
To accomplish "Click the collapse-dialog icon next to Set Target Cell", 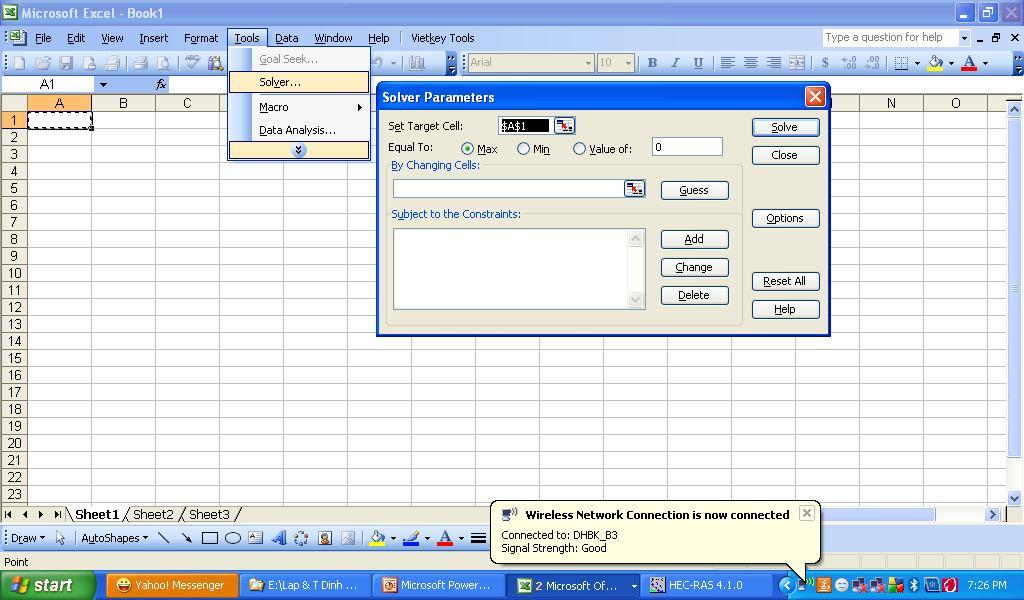I will tap(564, 125).
